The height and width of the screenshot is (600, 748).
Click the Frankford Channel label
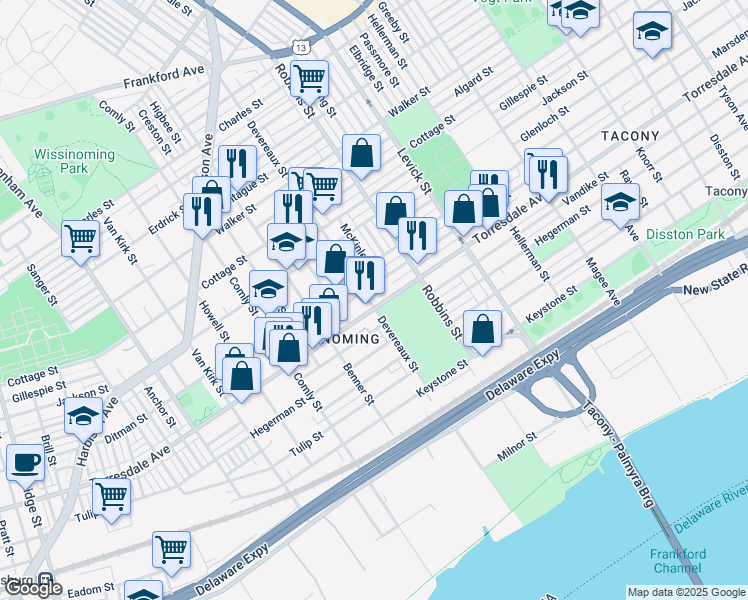pos(677,561)
